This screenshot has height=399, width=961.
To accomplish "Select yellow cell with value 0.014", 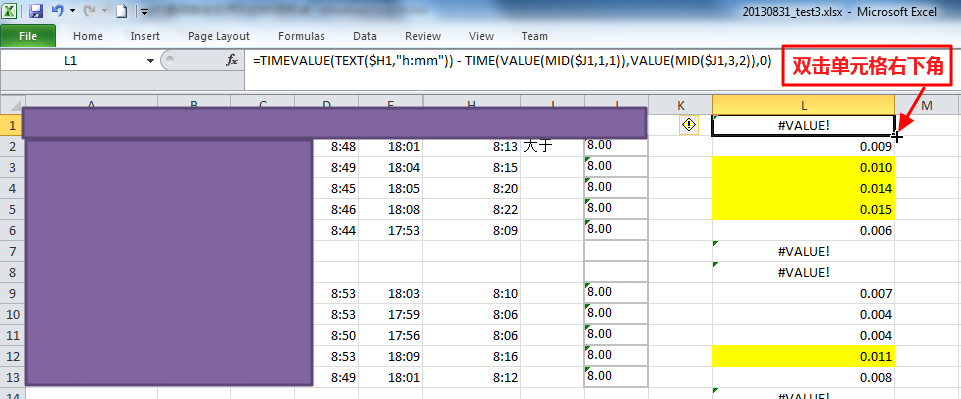I will coord(803,188).
